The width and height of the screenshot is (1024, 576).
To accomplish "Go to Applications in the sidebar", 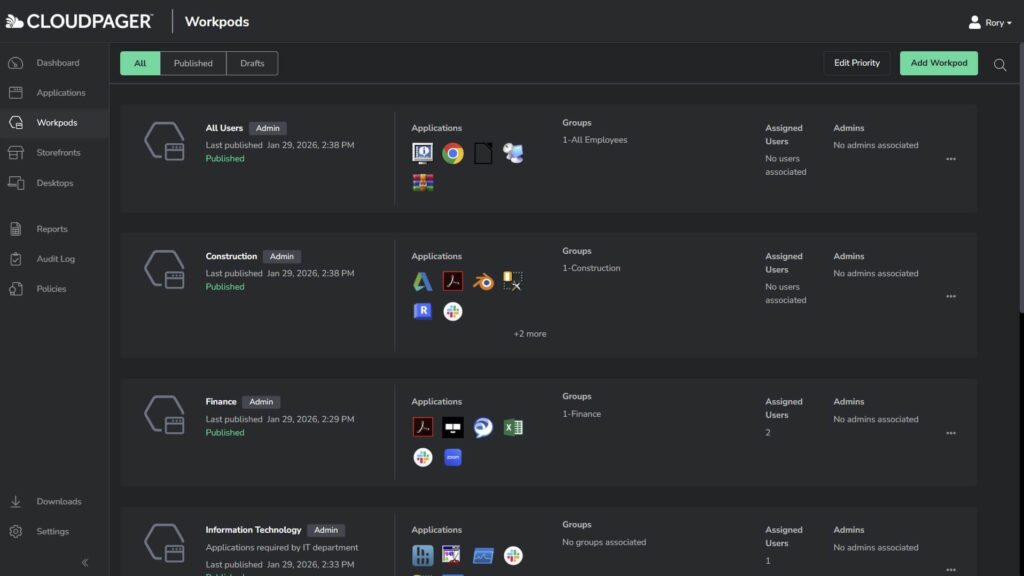I will (x=55, y=93).
